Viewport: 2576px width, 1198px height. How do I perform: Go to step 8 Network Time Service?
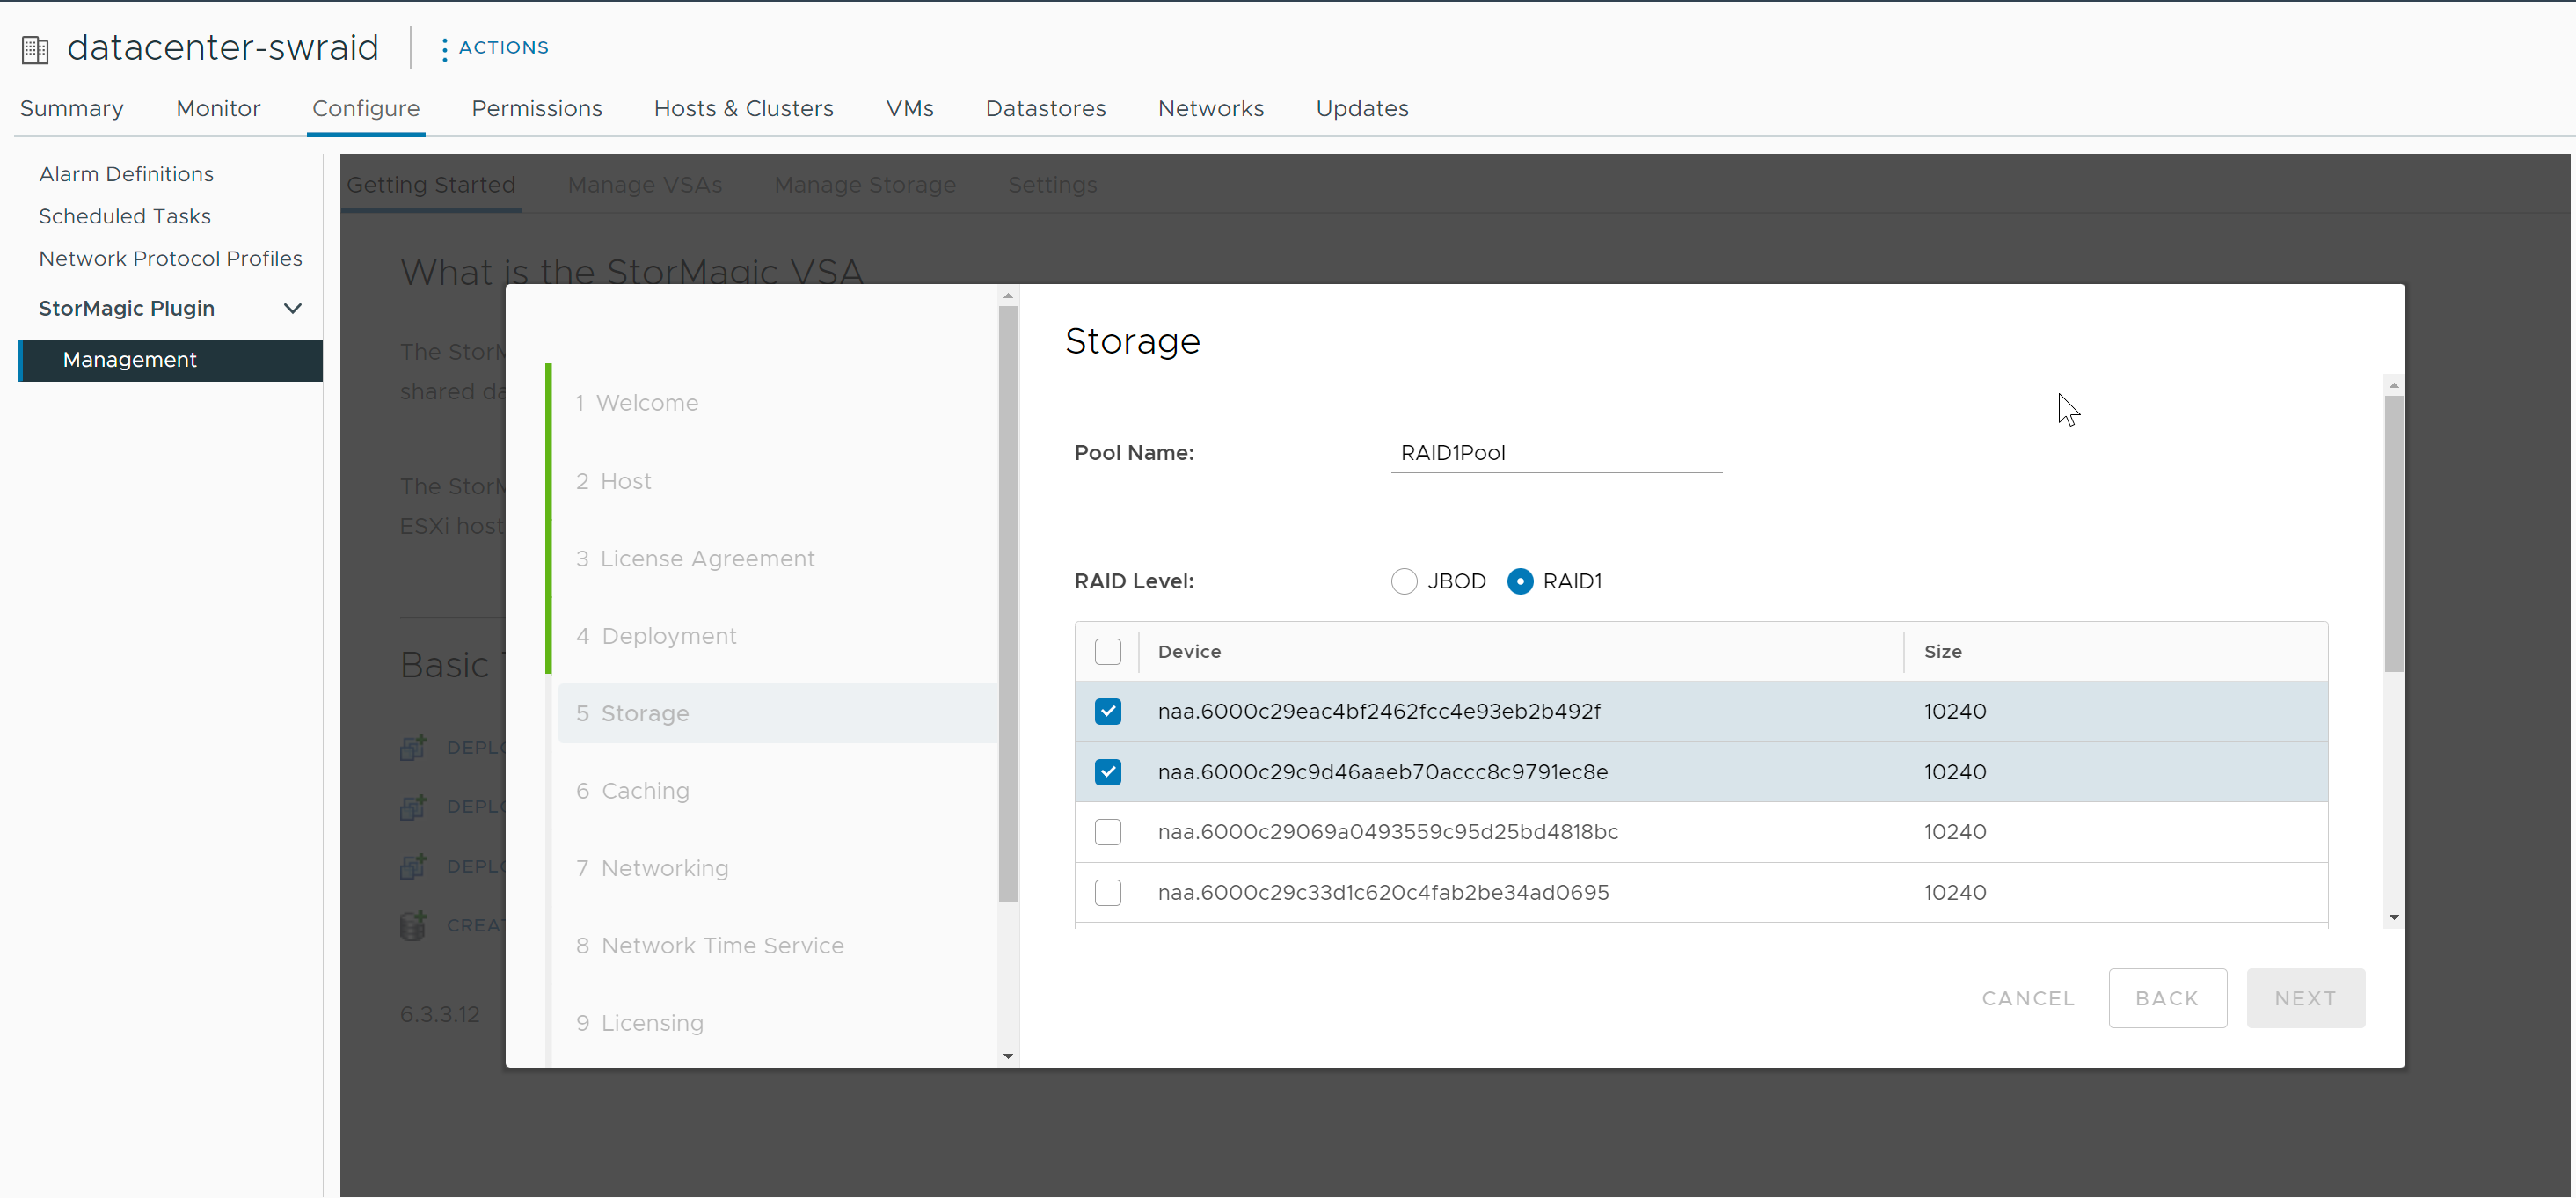point(710,946)
